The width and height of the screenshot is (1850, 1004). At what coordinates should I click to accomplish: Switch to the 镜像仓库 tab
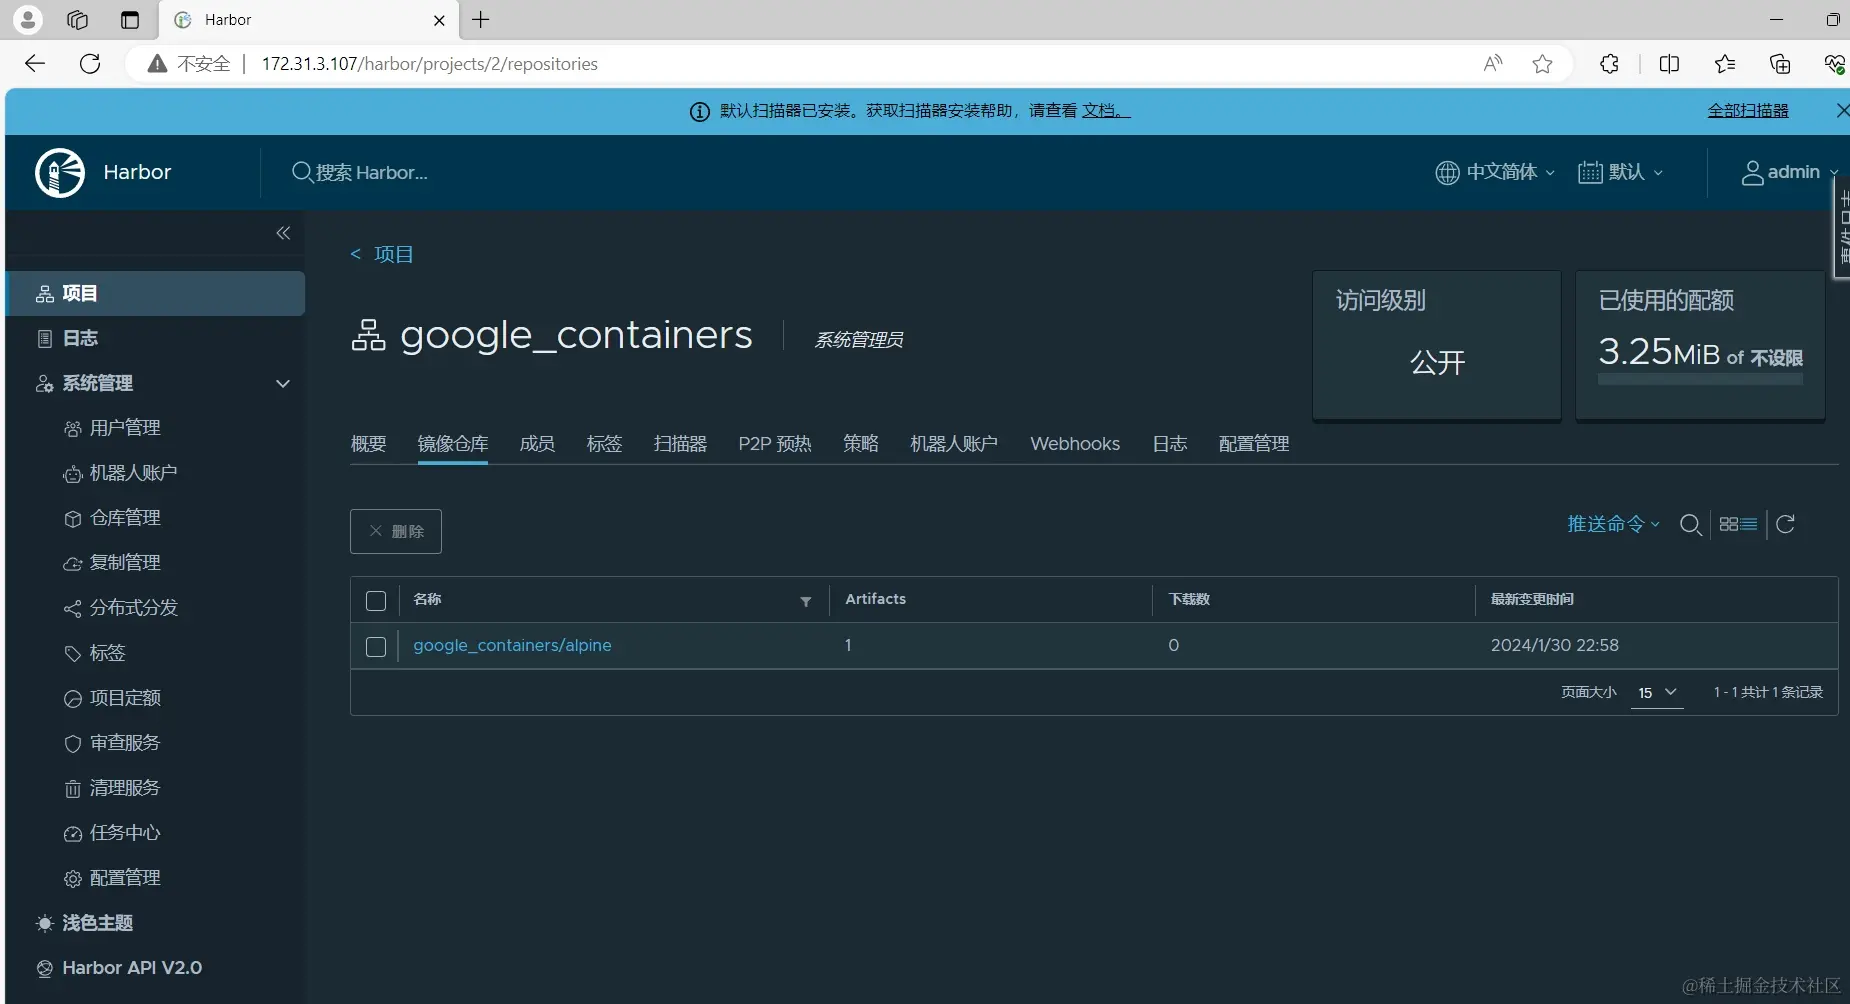(x=453, y=444)
